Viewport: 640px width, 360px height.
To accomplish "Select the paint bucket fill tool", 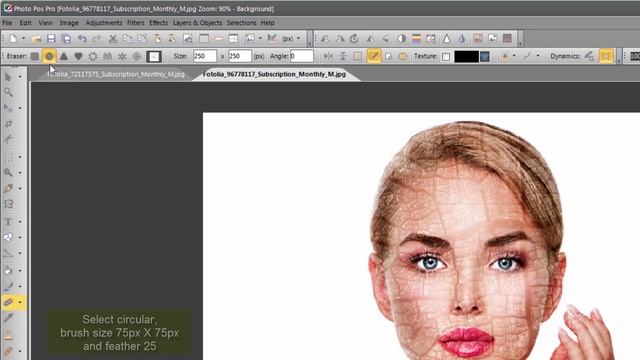I will click(x=8, y=270).
